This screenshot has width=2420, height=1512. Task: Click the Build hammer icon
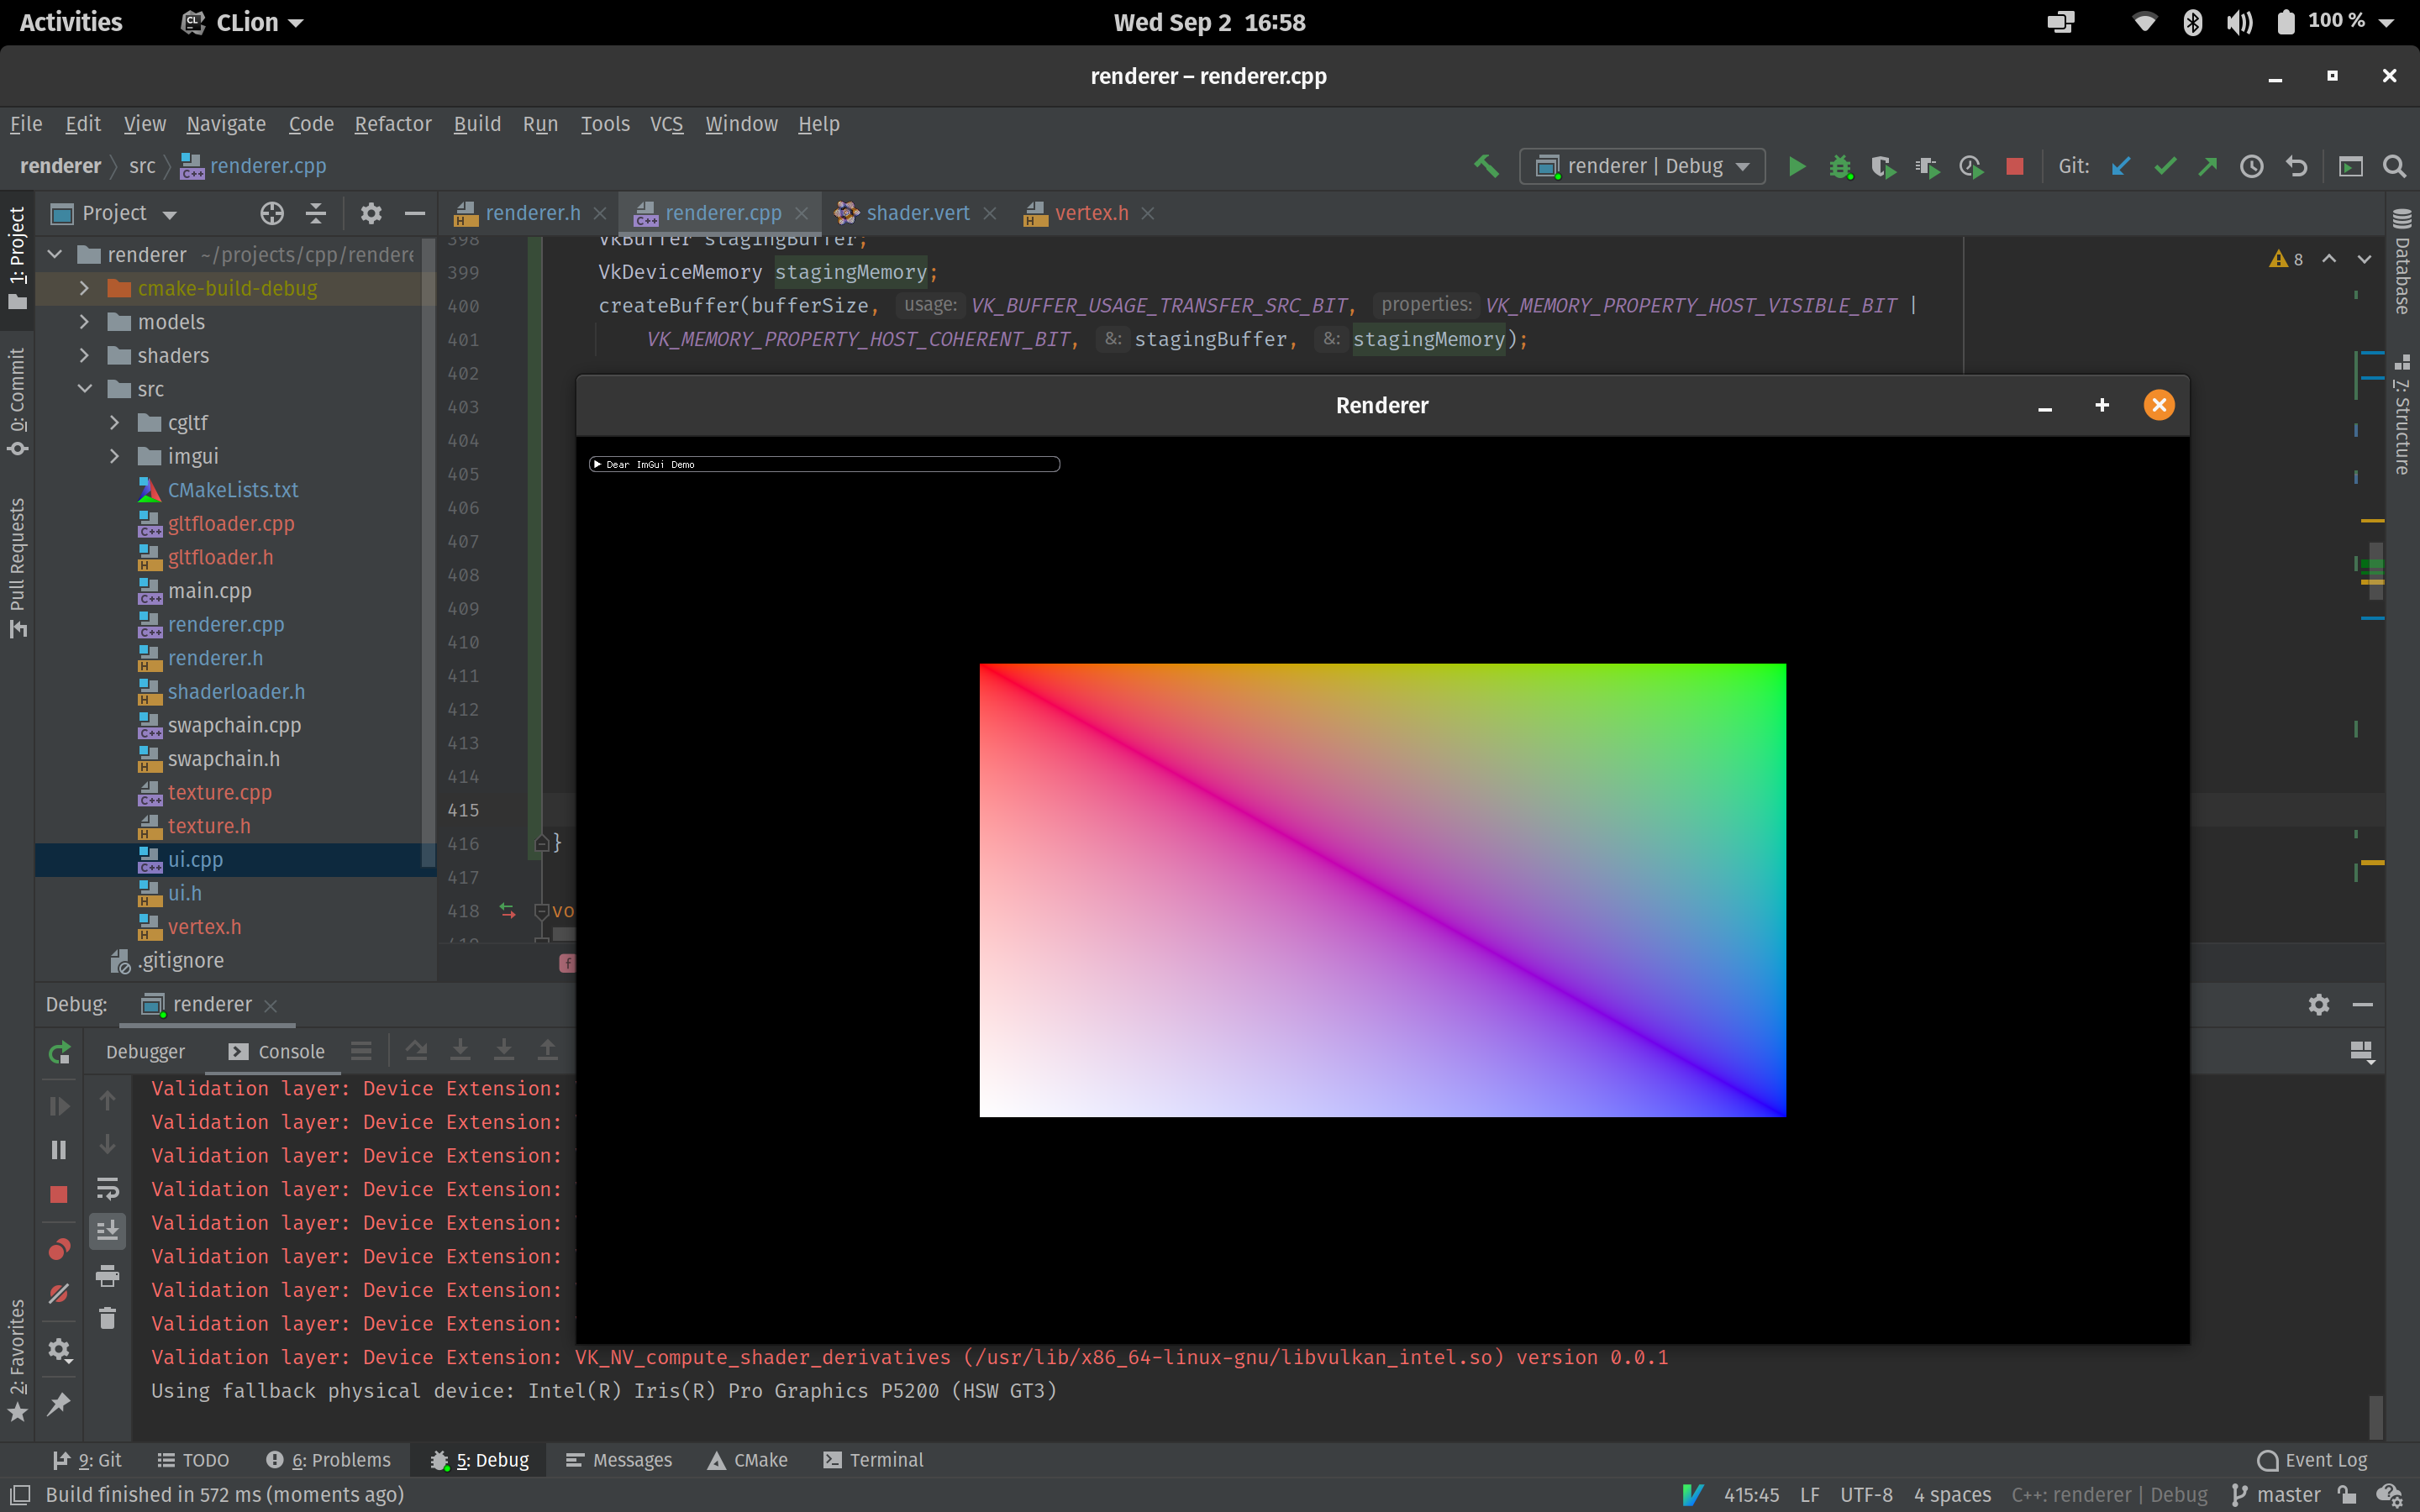click(1485, 166)
